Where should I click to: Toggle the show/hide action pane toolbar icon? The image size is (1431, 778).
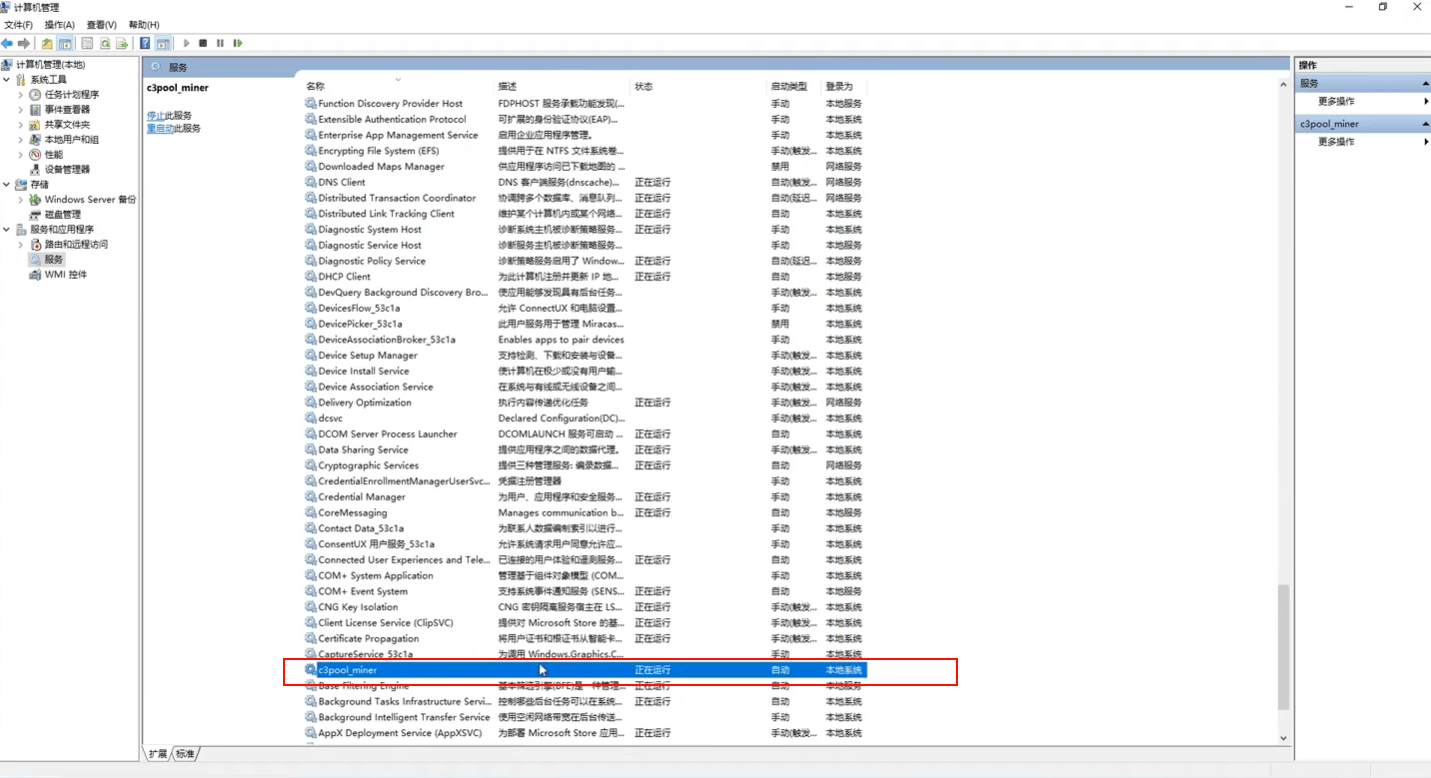(162, 43)
